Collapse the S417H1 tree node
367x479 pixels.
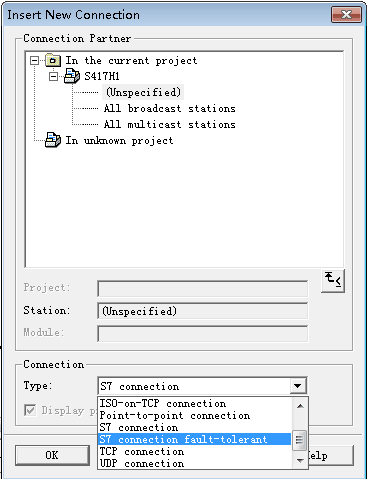click(x=53, y=77)
